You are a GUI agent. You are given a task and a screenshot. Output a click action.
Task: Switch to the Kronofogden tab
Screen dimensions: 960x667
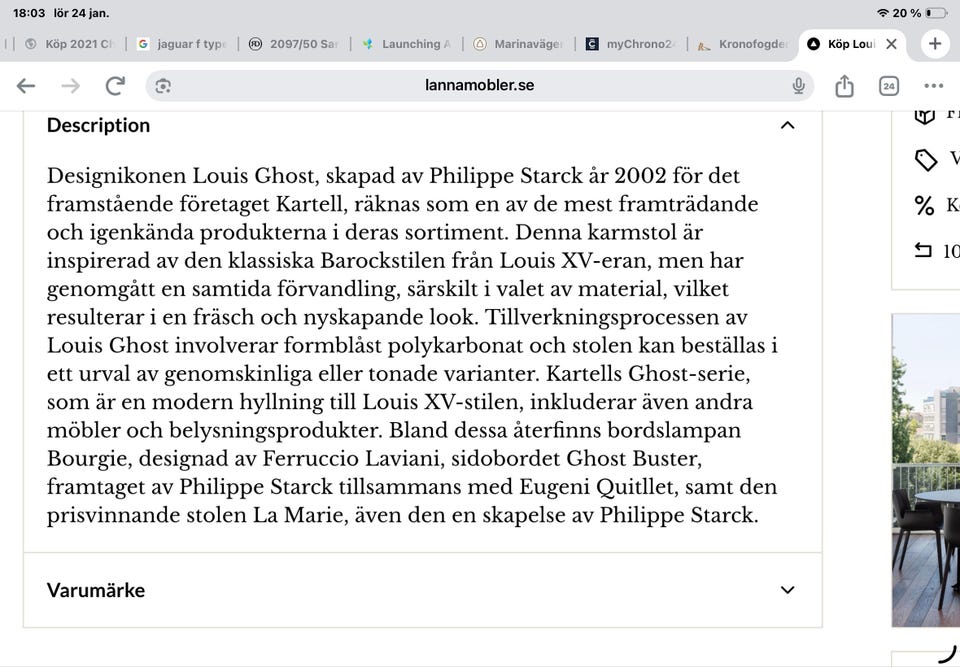(x=740, y=43)
